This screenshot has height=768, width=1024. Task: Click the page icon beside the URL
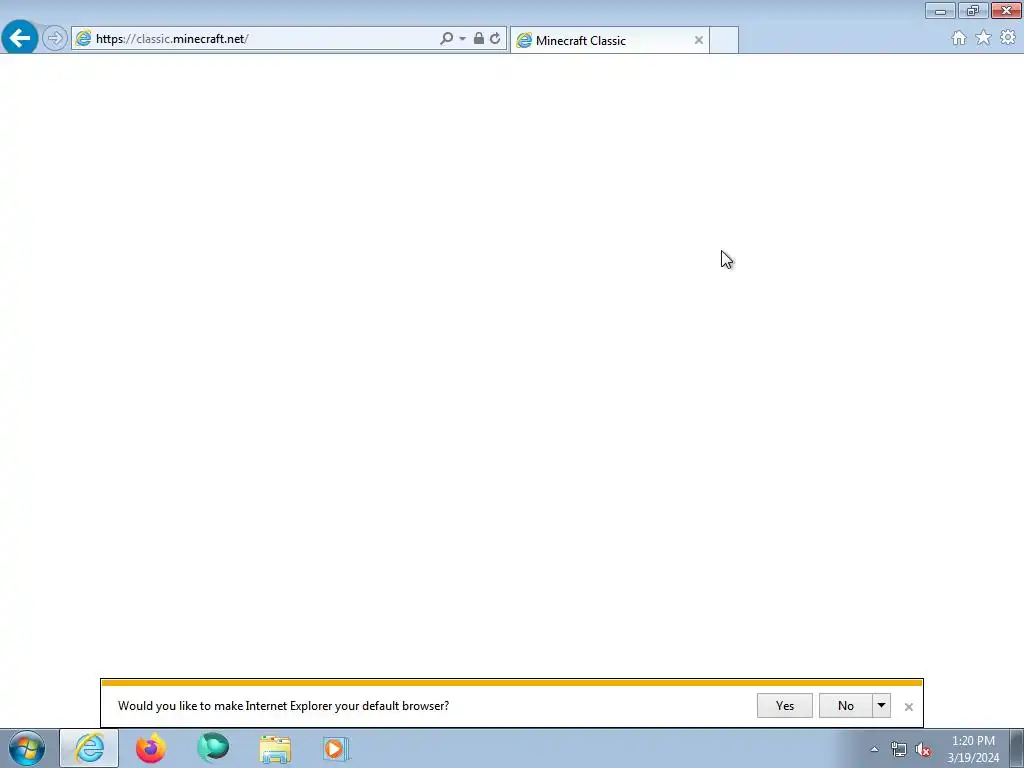83,39
